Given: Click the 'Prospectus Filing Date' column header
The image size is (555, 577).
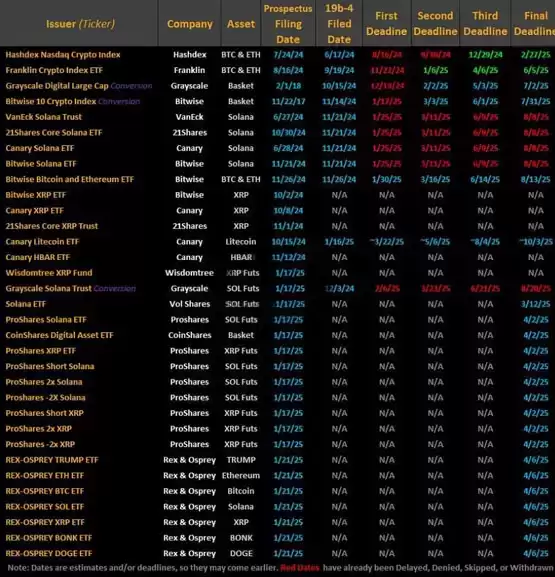Looking at the screenshot, I should coord(288,24).
